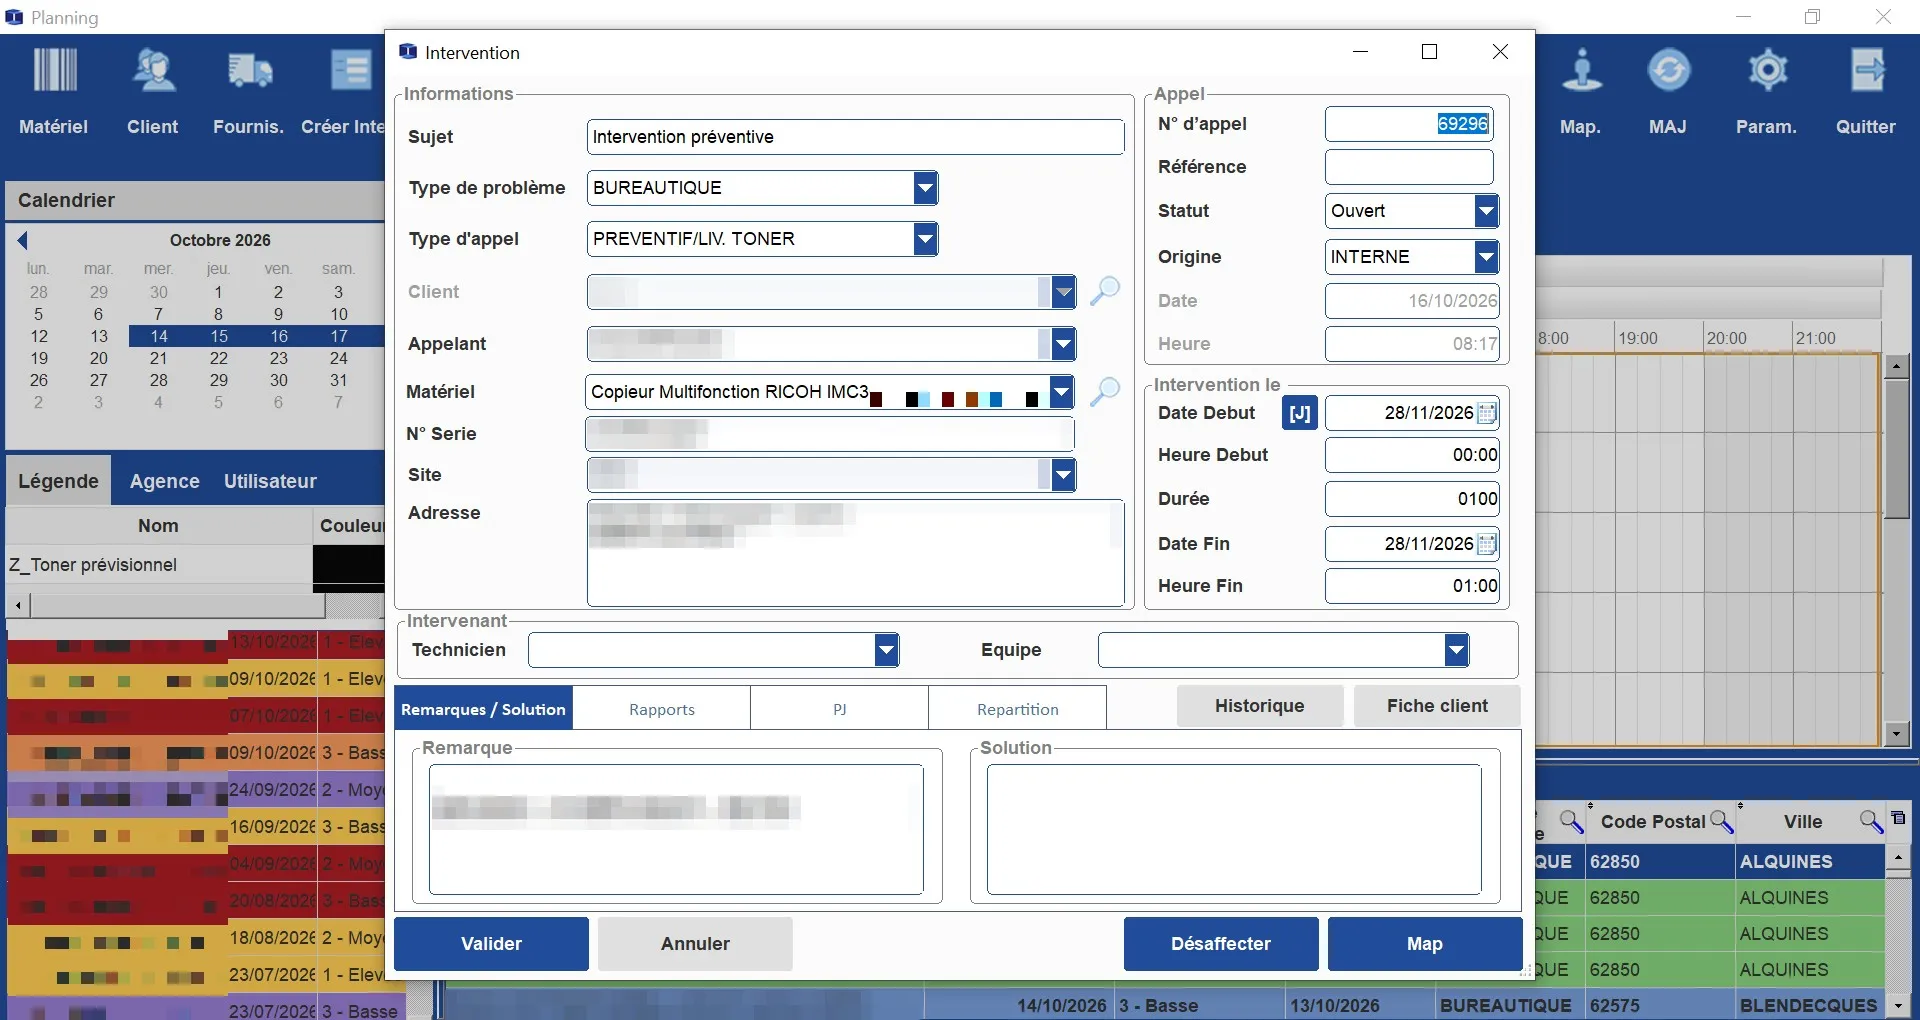The width and height of the screenshot is (1920, 1020).
Task: Open the Param. settings icon
Action: tap(1766, 92)
